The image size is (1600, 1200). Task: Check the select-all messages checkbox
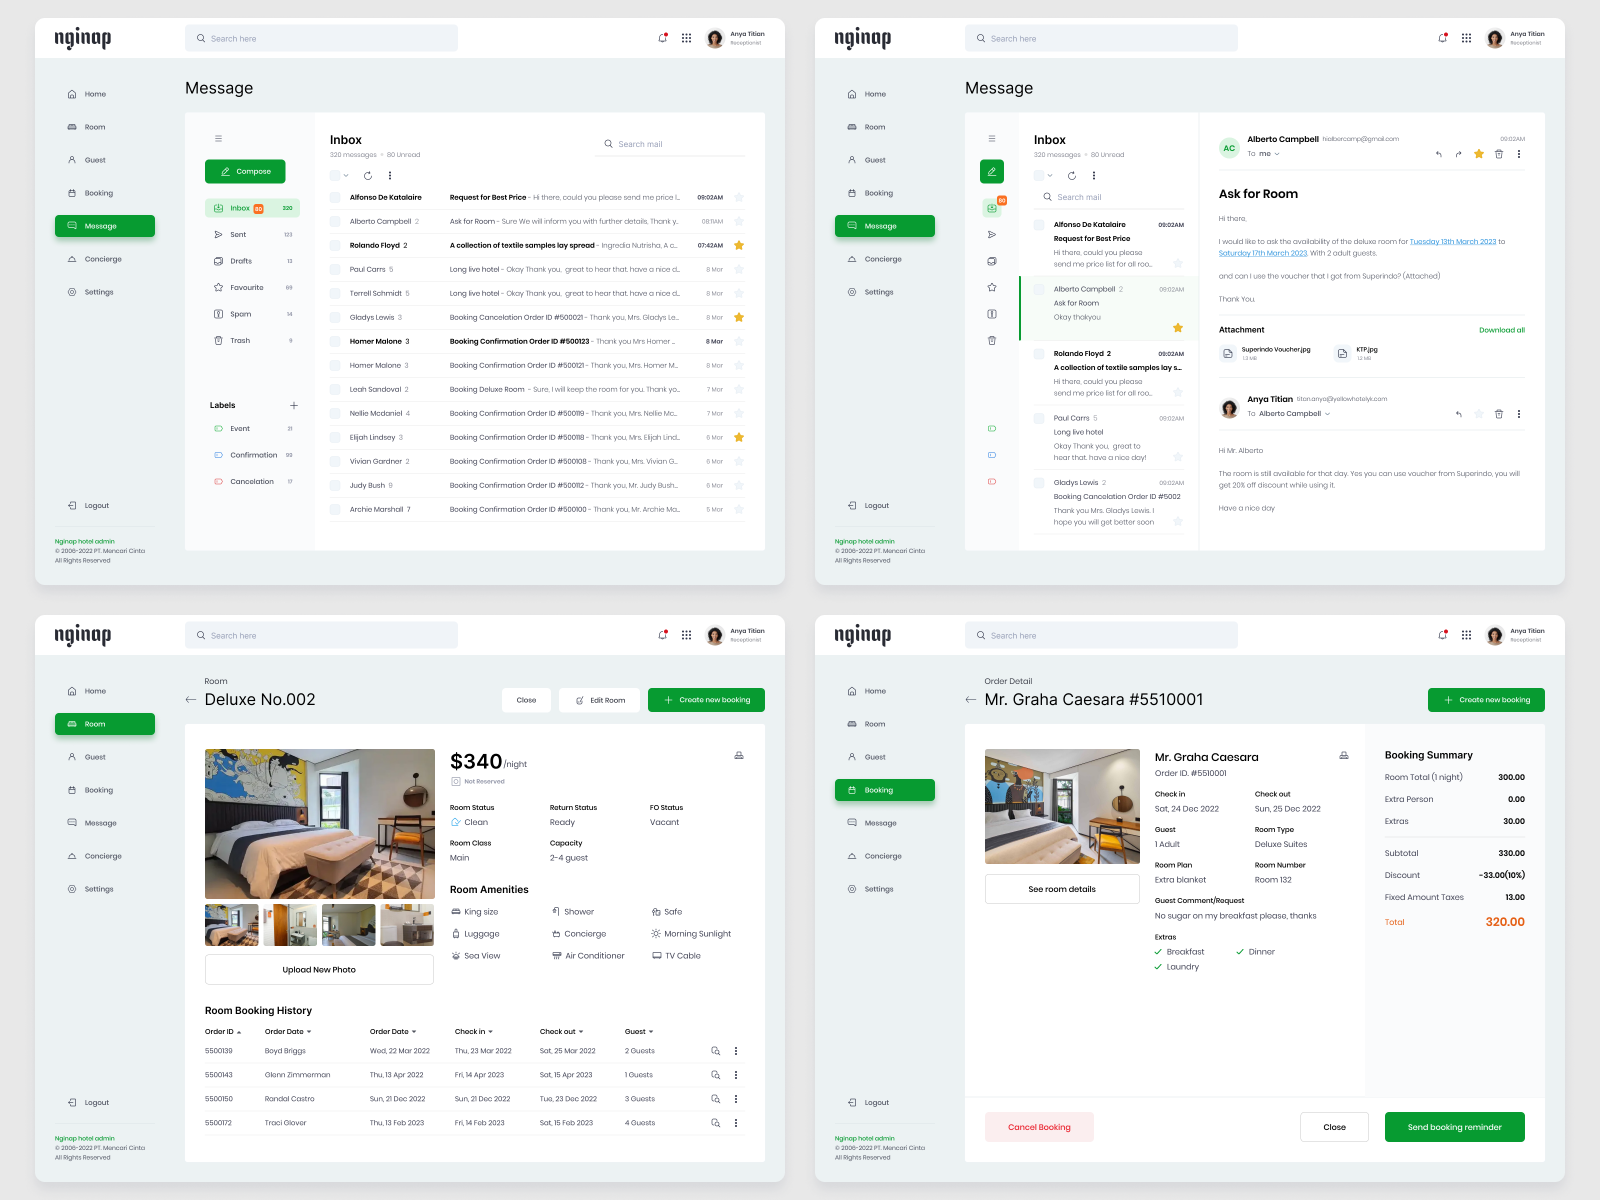[334, 174]
